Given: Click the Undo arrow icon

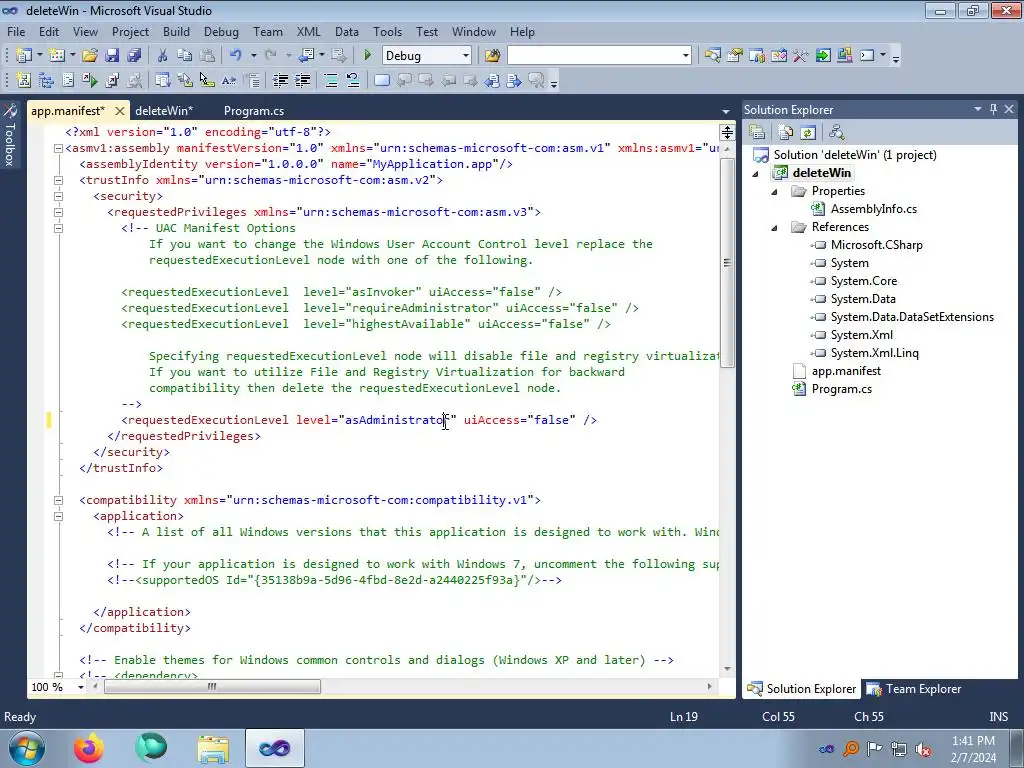Looking at the screenshot, I should pos(236,56).
